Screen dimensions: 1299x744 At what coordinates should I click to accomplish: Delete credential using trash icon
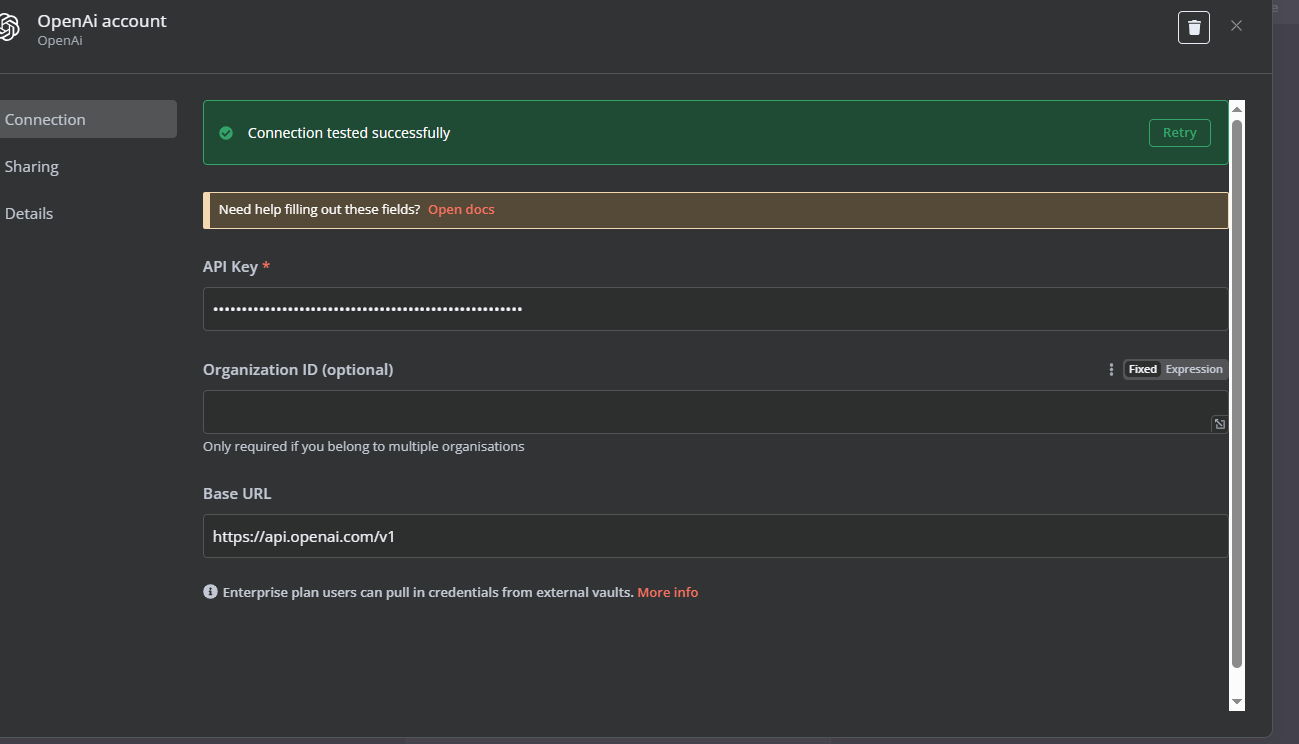click(x=1194, y=27)
